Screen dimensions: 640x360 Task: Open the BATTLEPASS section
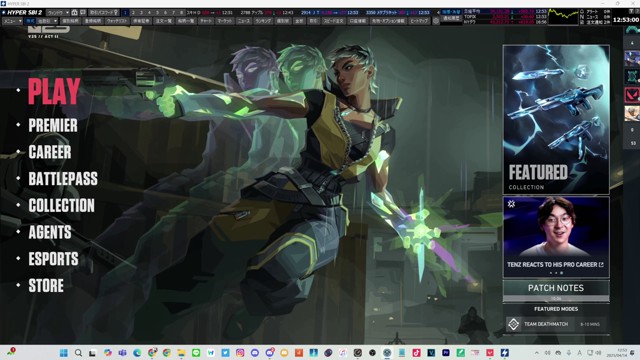tap(63, 178)
